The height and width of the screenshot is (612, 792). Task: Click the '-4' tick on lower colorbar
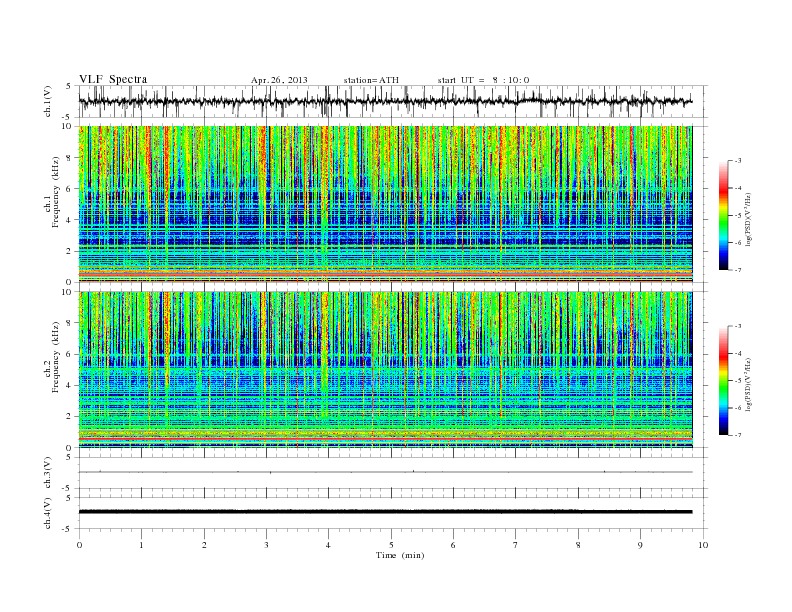[738, 353]
